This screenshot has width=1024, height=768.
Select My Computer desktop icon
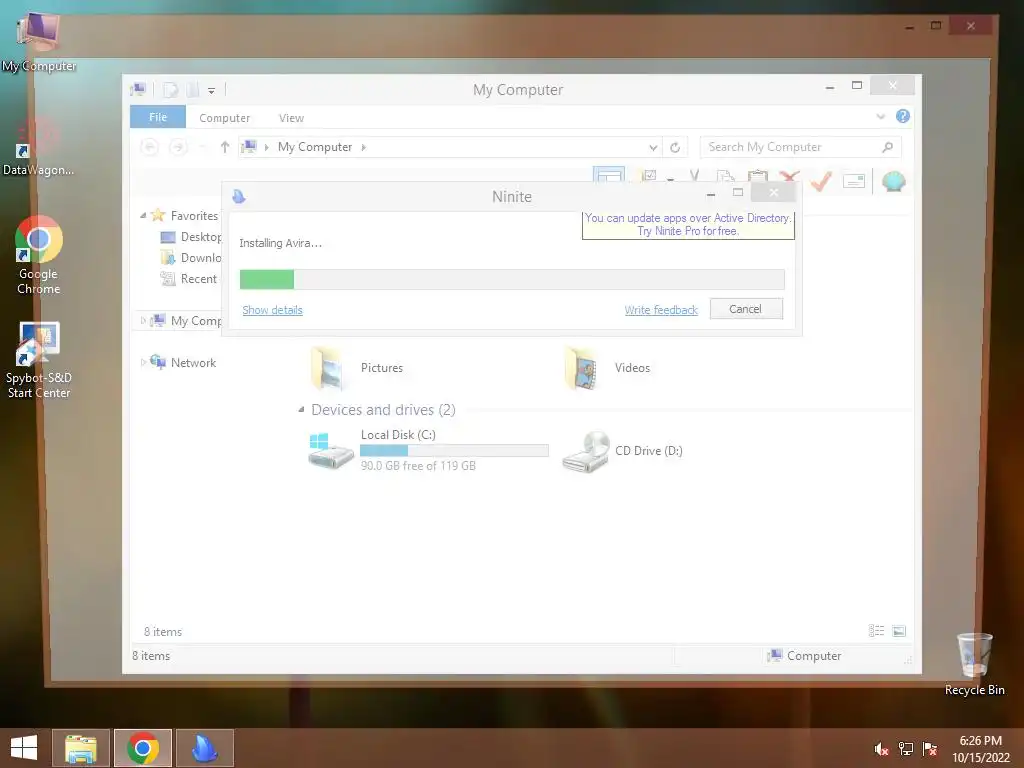(x=39, y=42)
